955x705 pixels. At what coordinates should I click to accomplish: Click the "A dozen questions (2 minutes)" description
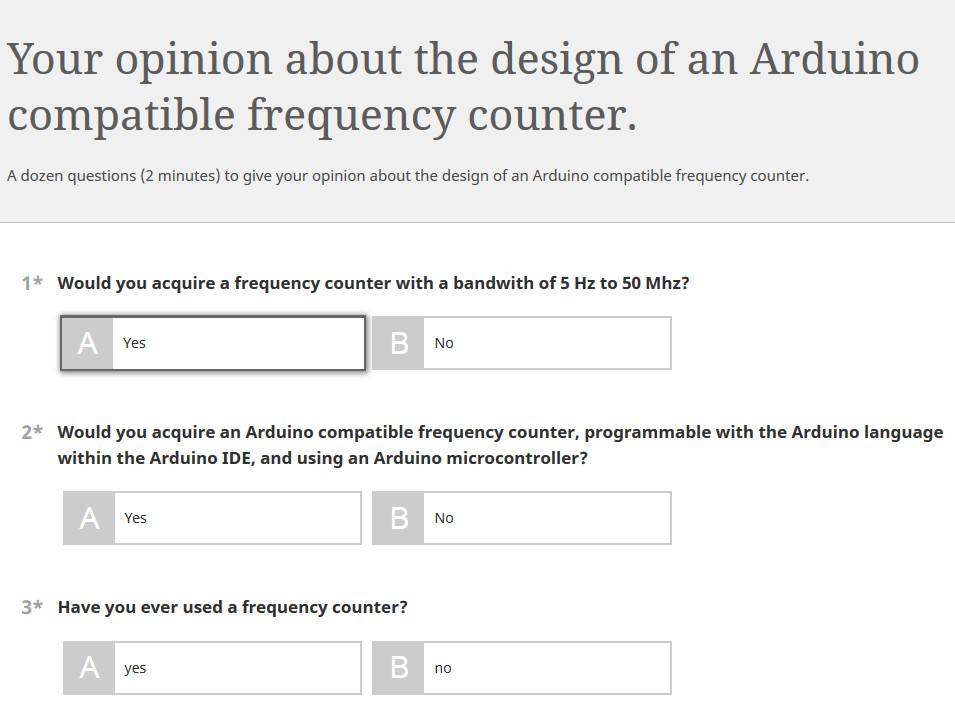[407, 176]
